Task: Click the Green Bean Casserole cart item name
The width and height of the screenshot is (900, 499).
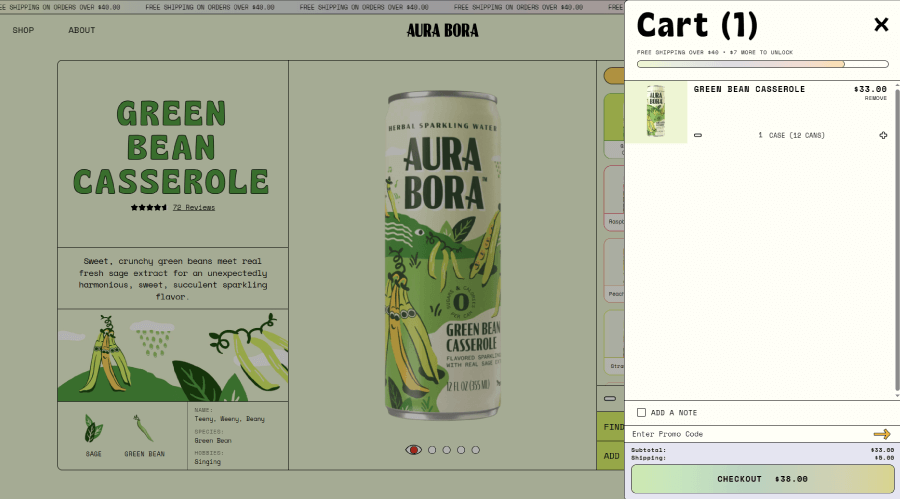Action: (x=749, y=89)
